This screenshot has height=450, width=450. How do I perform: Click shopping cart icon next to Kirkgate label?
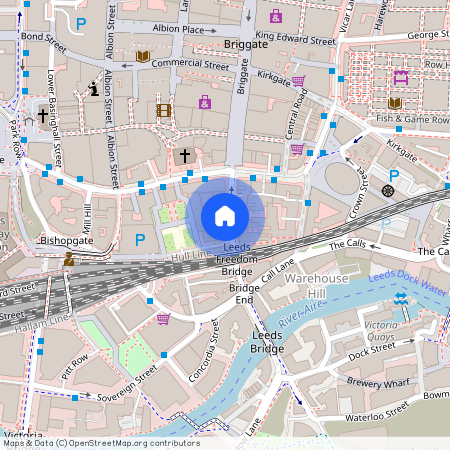299,81
